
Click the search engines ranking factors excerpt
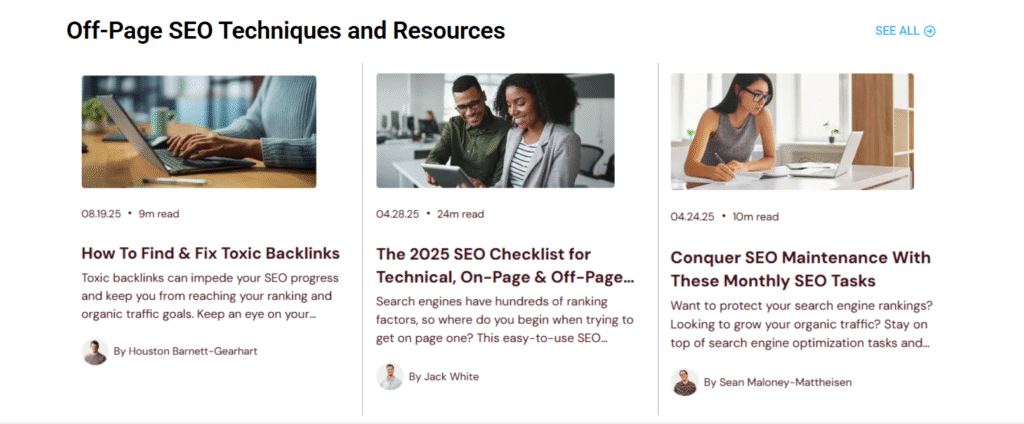pos(505,319)
